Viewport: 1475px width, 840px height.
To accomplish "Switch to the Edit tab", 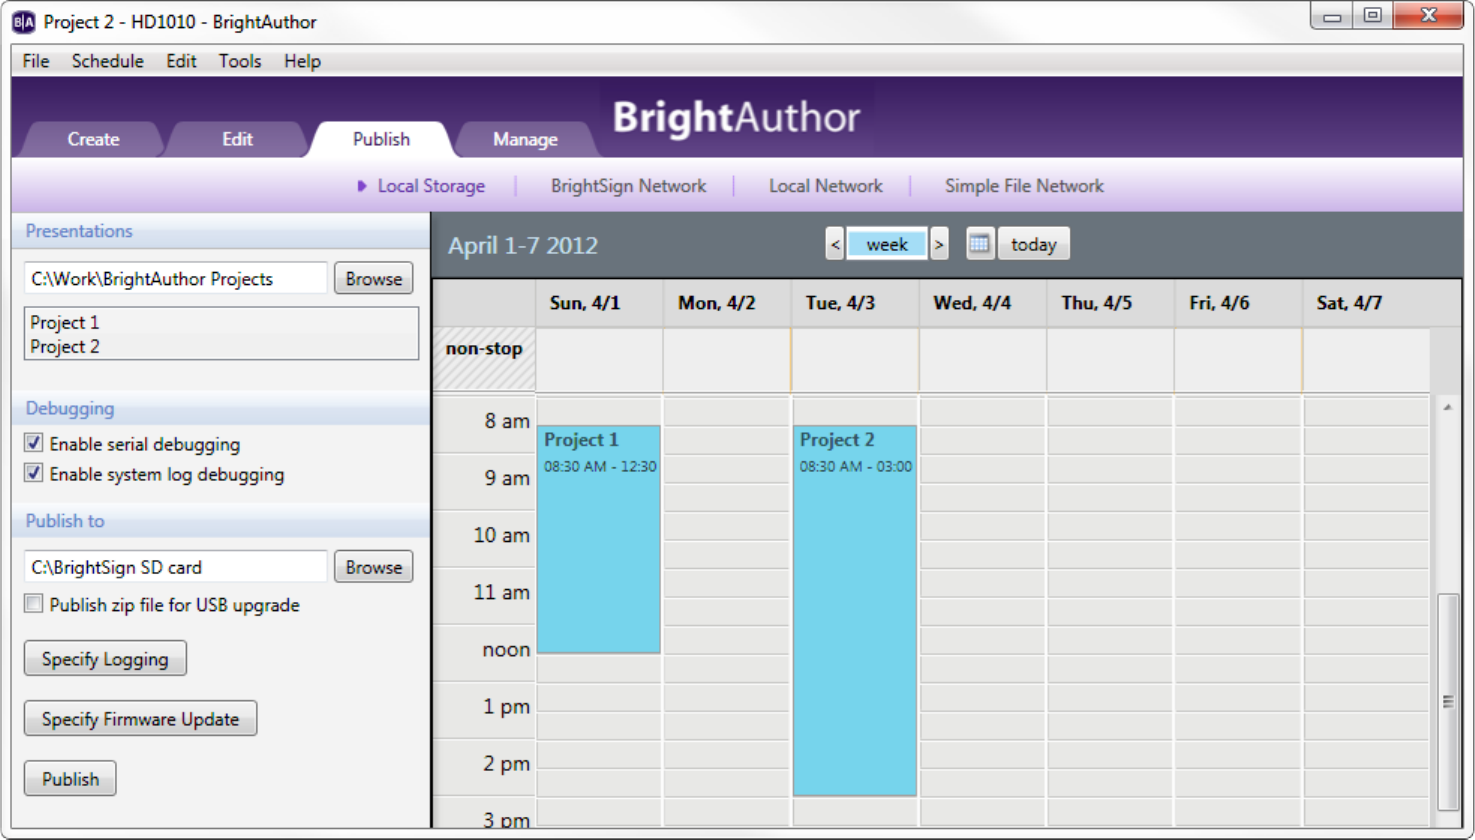I will [237, 139].
